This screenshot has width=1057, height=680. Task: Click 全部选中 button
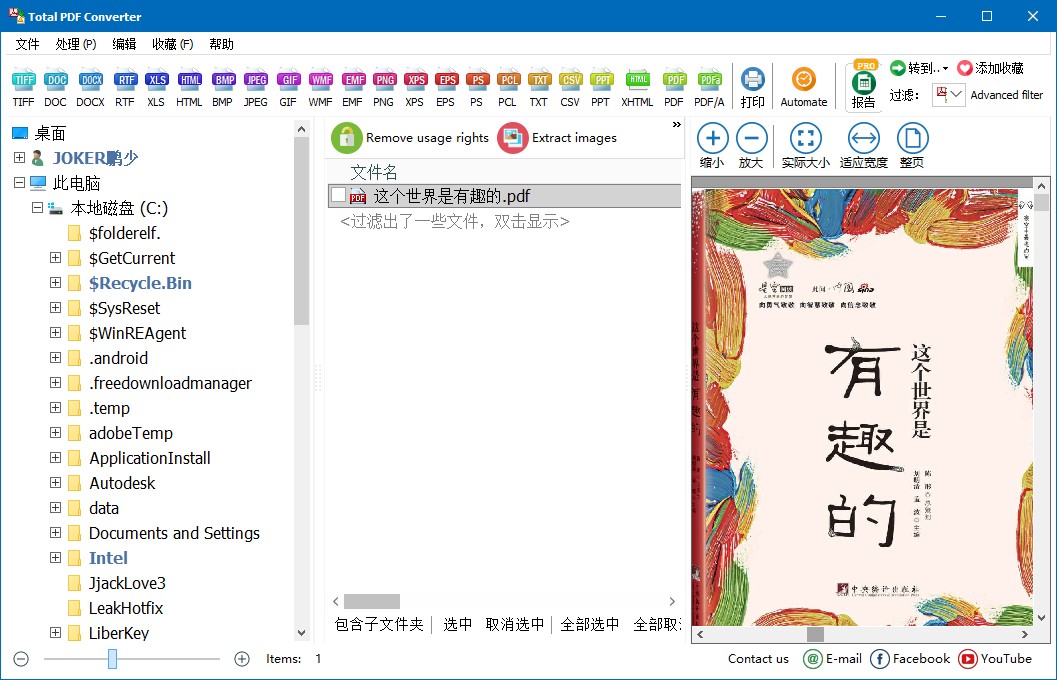589,624
